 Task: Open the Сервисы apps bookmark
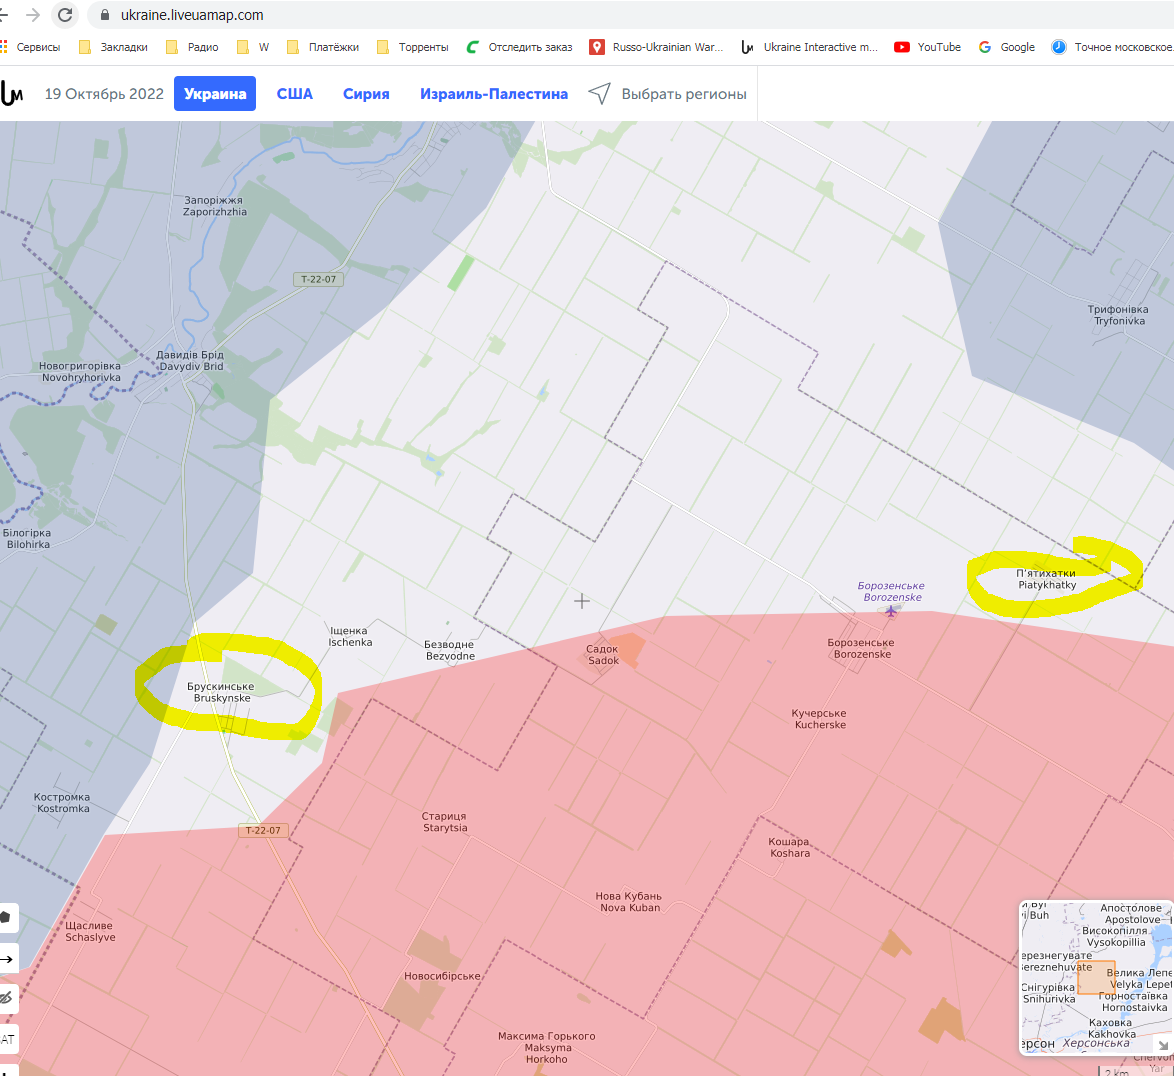pyautogui.click(x=30, y=46)
